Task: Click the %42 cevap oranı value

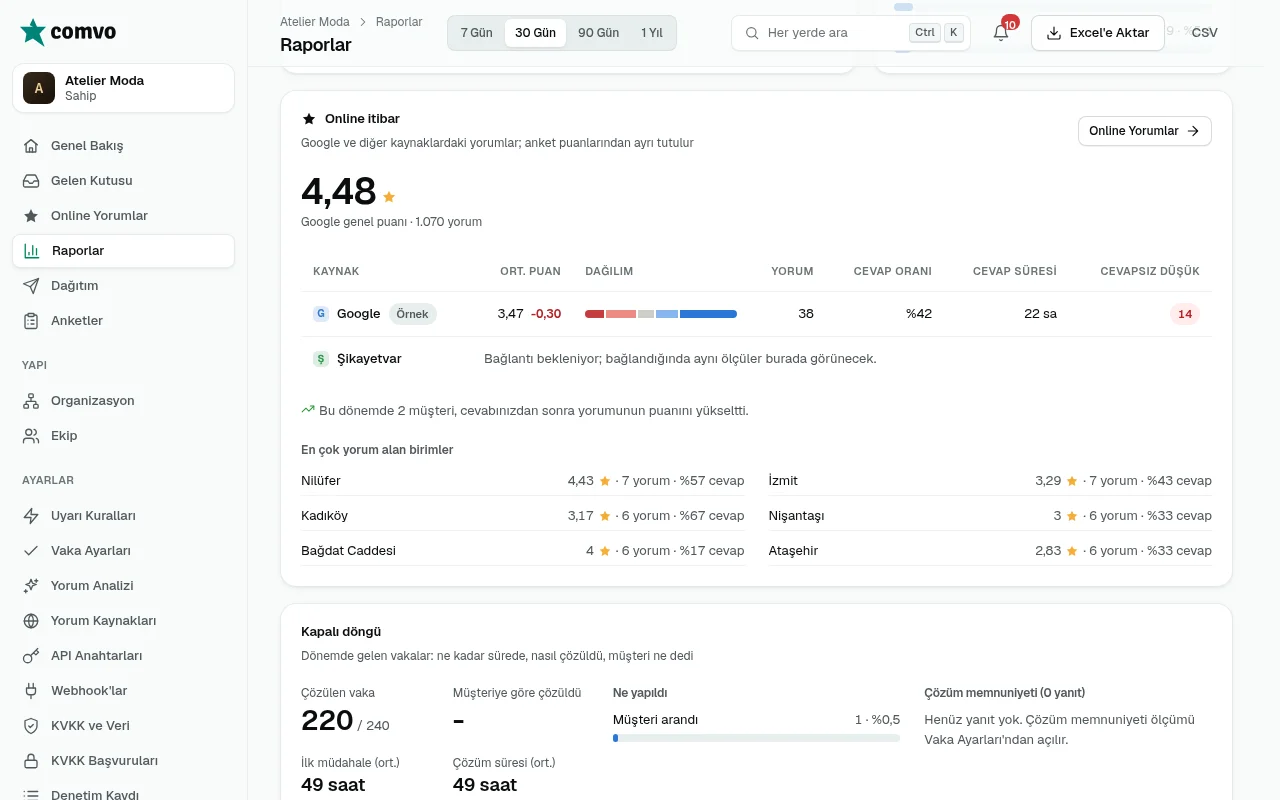Action: point(919,314)
